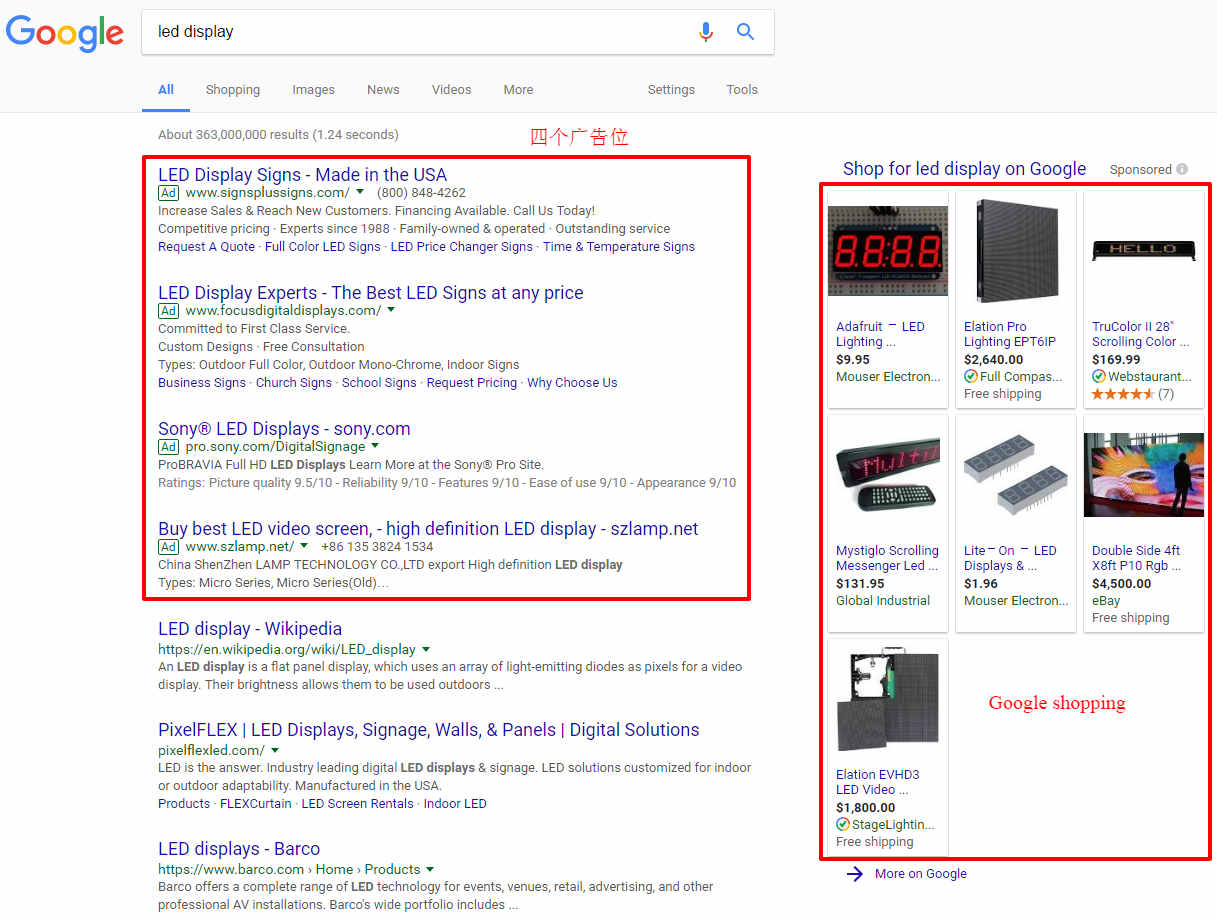This screenshot has width=1217, height=921.
Task: Click the blue search magnifier icon
Action: tap(745, 32)
